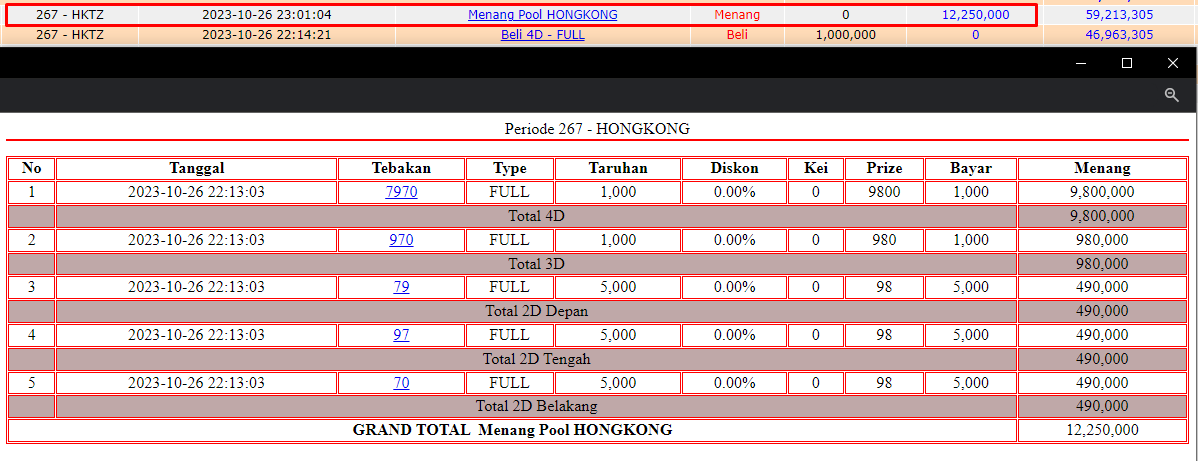Close the popup window
The image size is (1198, 461).
point(1173,63)
